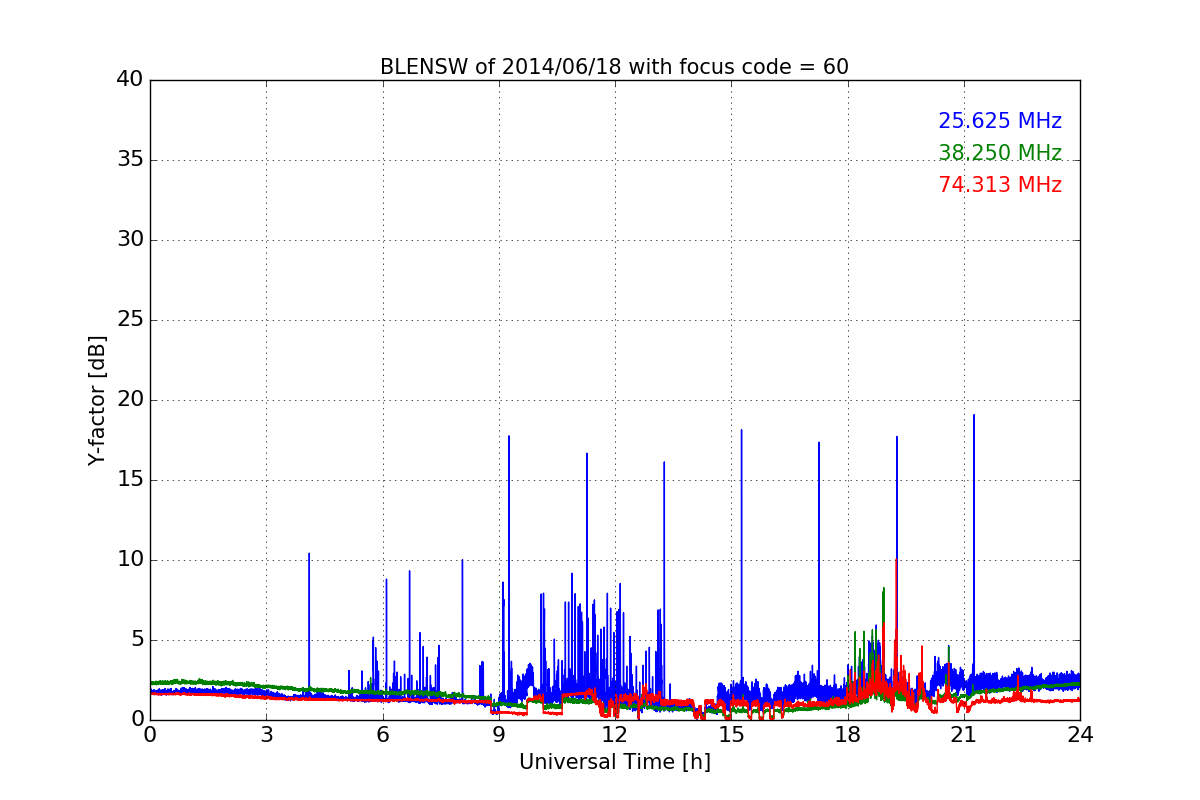Click the x-axis tick label 9

pos(499,735)
